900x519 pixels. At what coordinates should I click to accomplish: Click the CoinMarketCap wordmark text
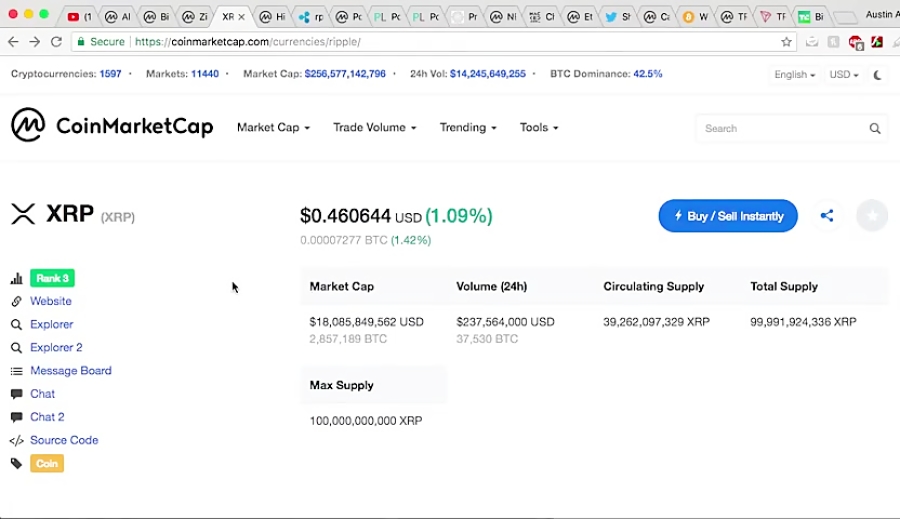(x=134, y=126)
